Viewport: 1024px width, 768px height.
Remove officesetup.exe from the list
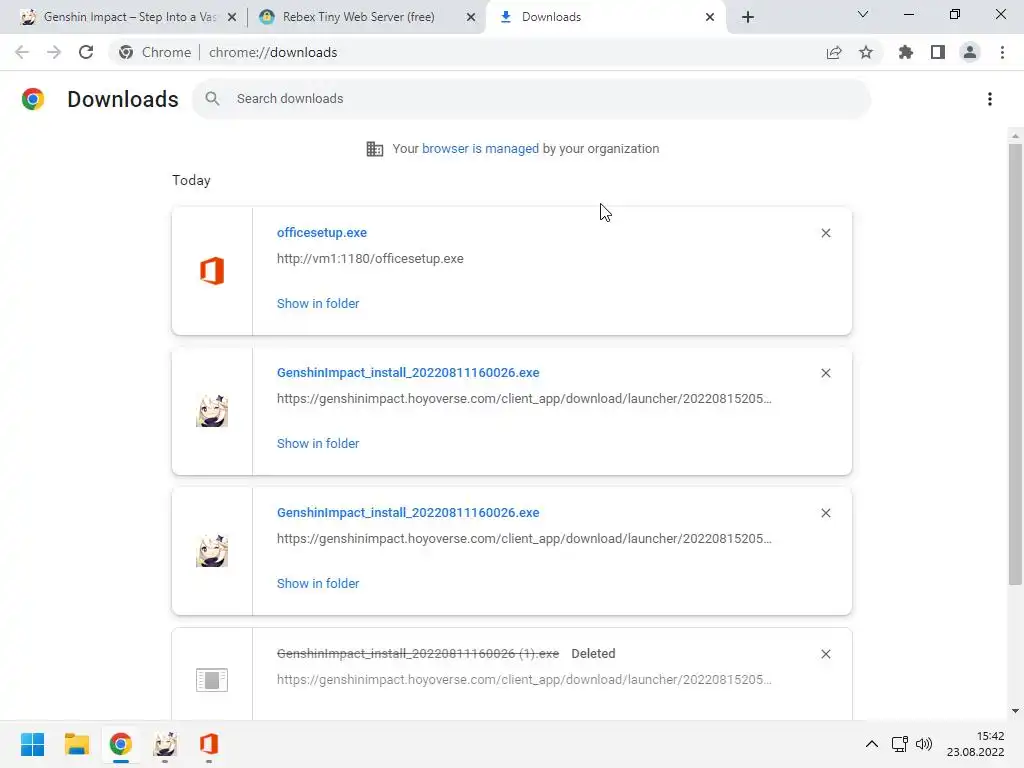point(826,233)
